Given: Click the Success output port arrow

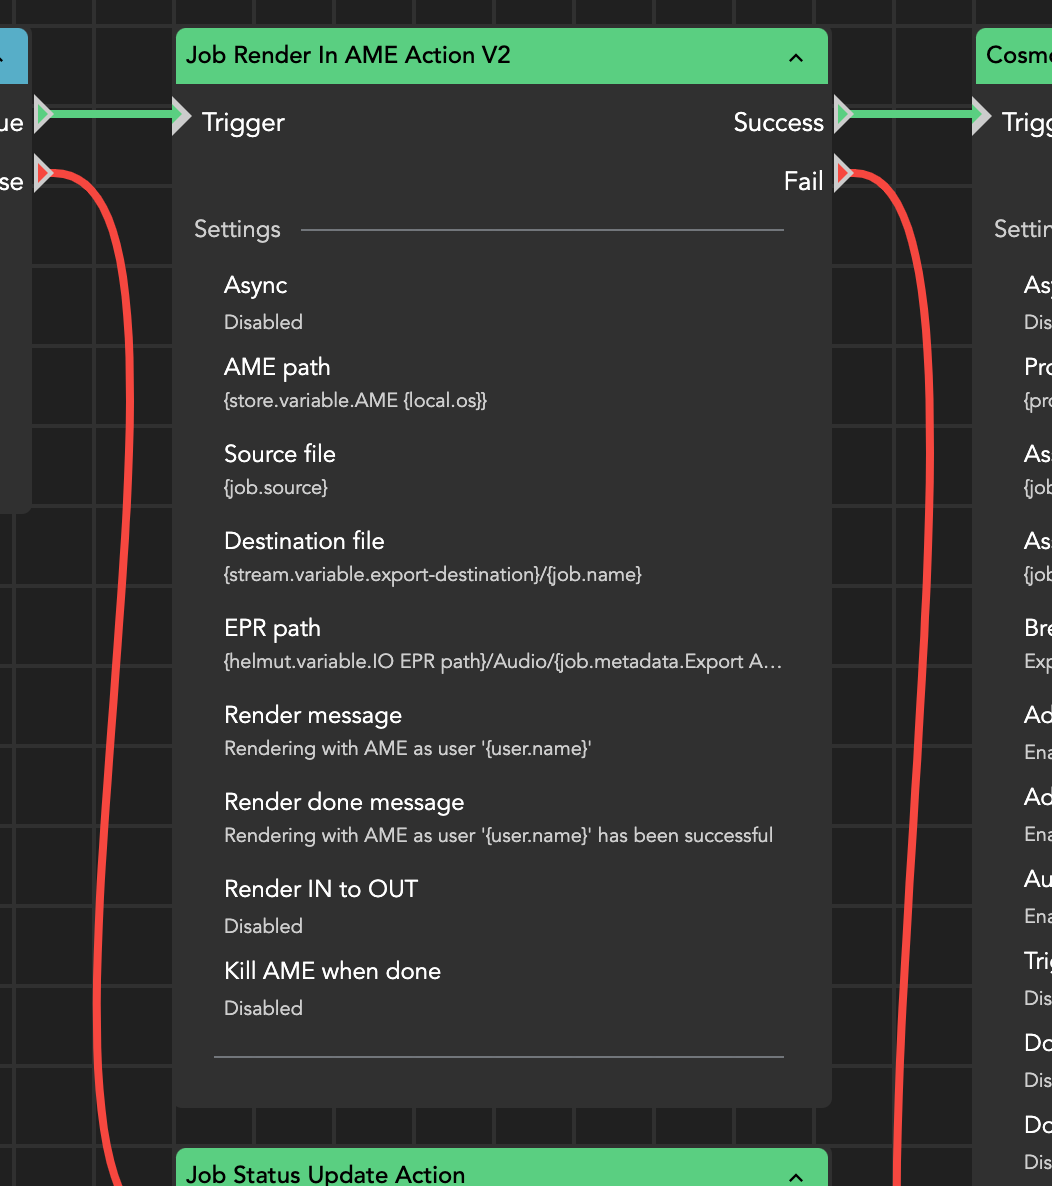Looking at the screenshot, I should coord(842,115).
